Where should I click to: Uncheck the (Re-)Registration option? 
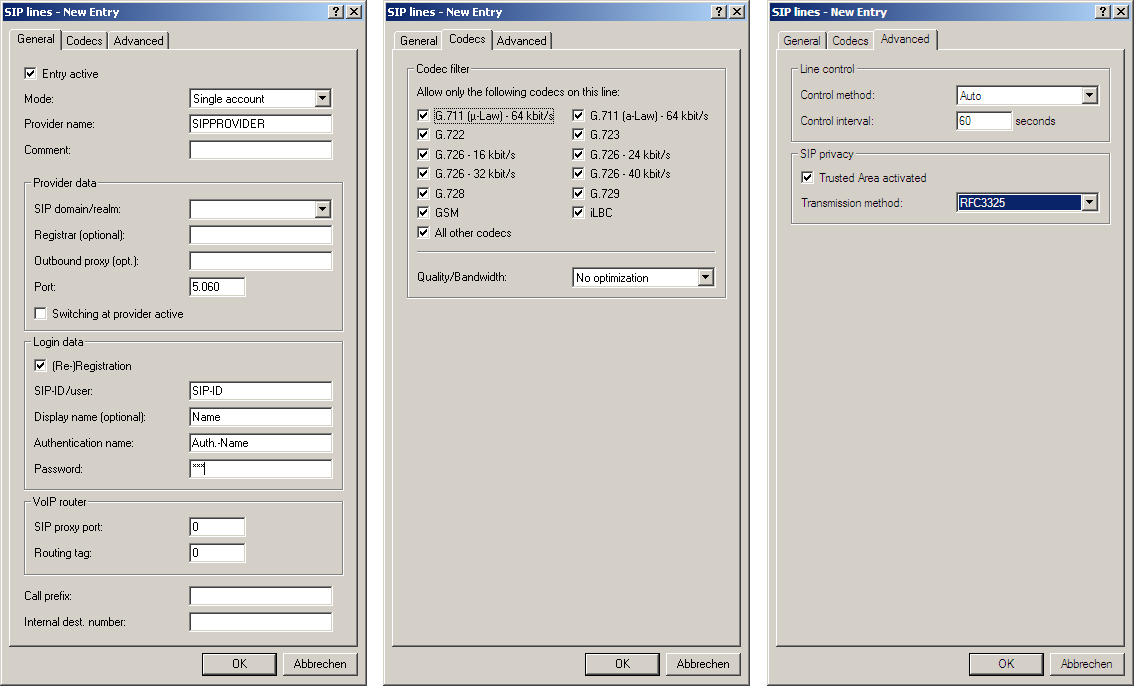pos(41,366)
